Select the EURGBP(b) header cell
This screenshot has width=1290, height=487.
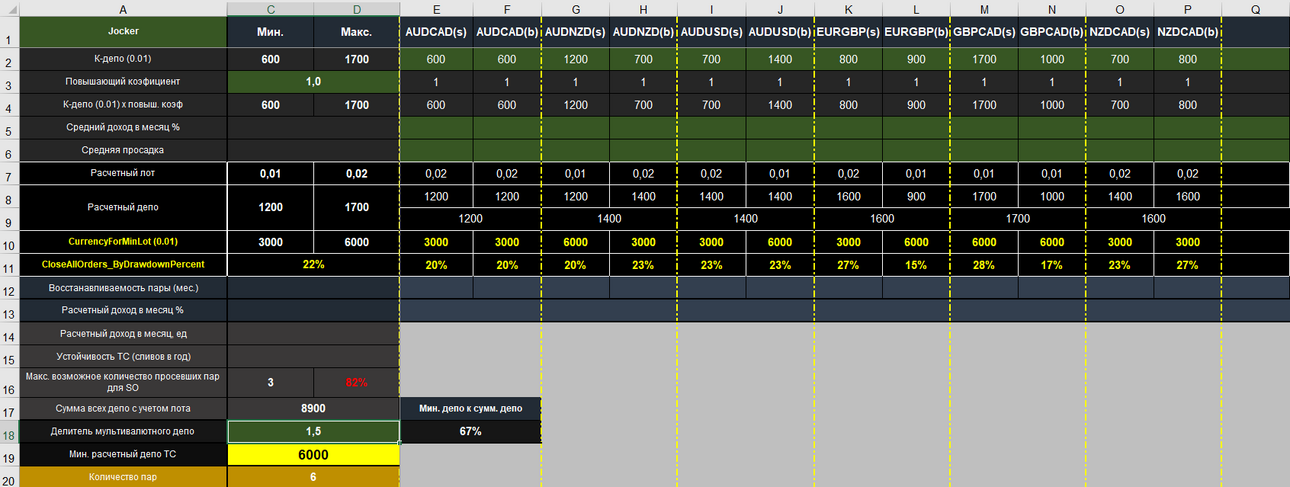(917, 32)
